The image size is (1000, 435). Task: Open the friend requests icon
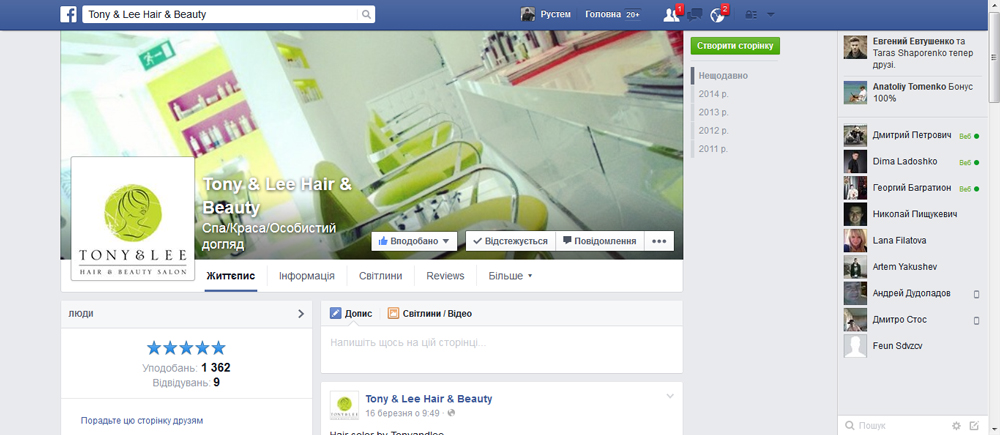(x=671, y=15)
